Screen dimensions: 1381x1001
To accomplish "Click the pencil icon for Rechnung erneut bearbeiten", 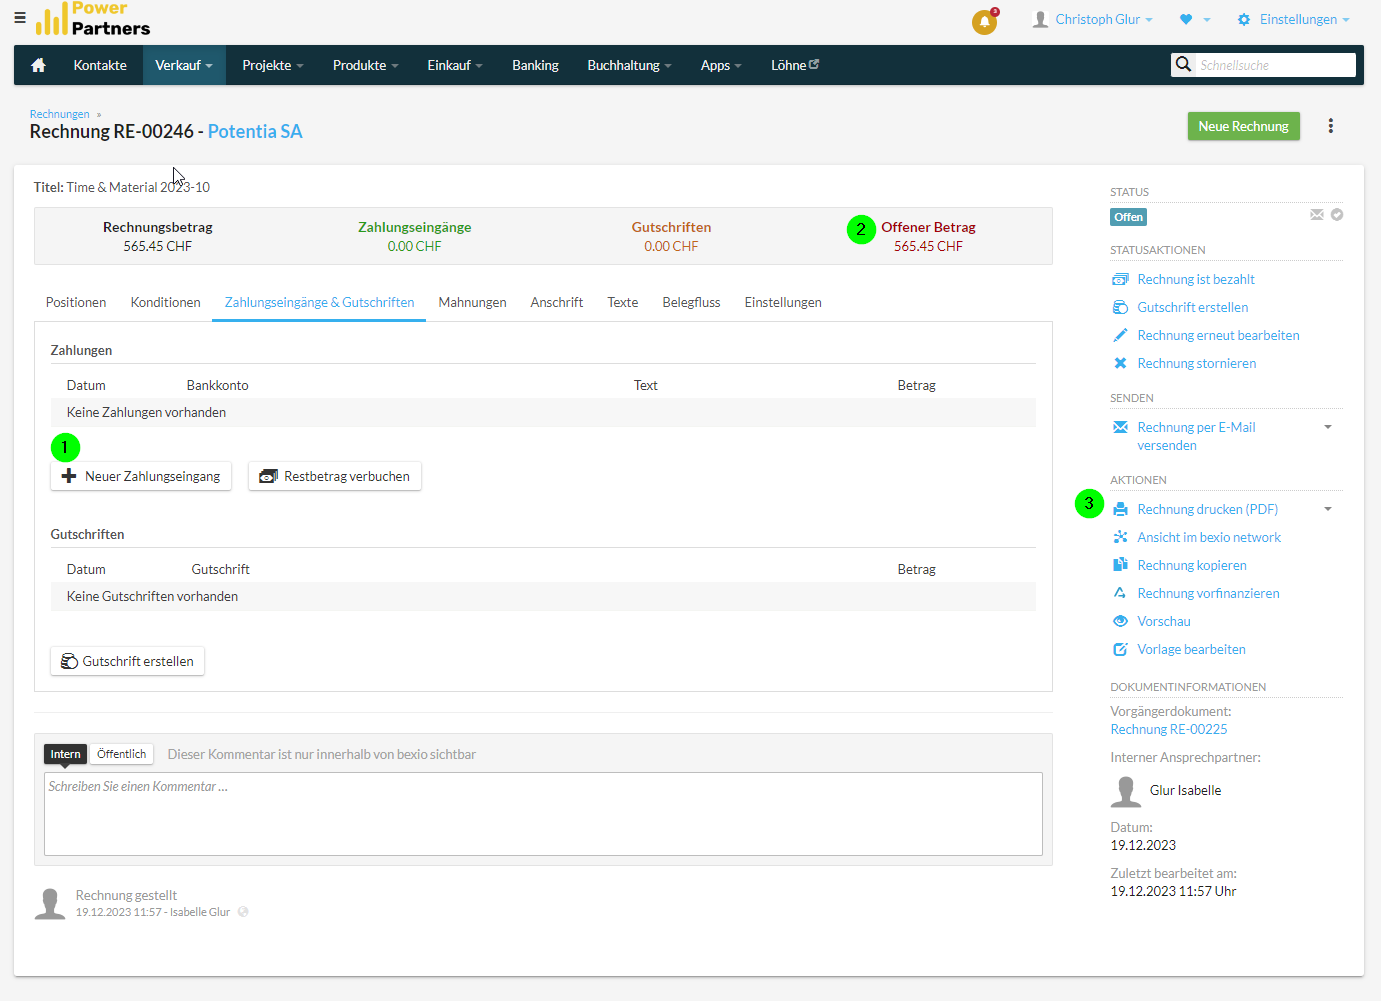I will [x=1121, y=335].
